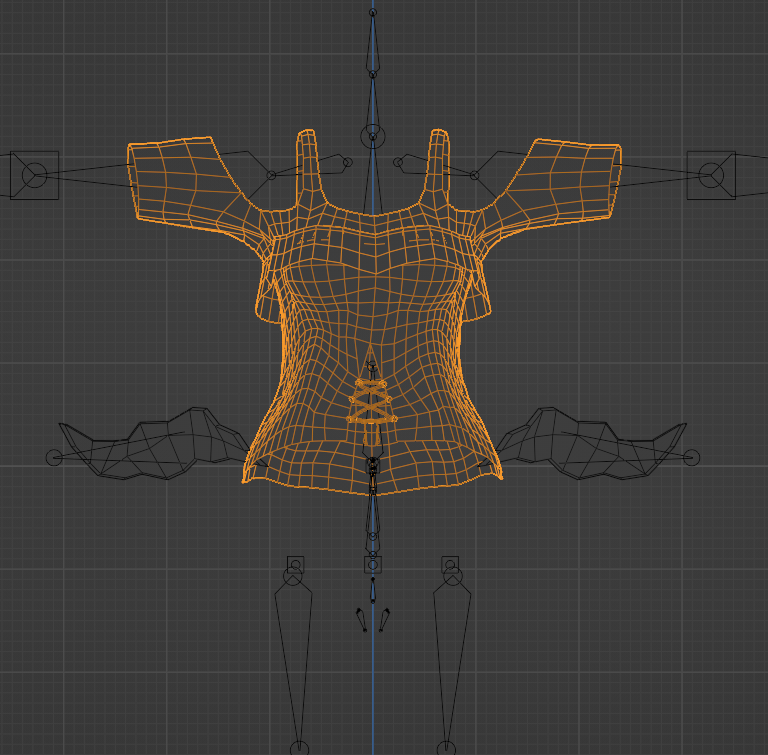The width and height of the screenshot is (768, 755).
Task: Select the left thigh bone
Action: tap(294, 661)
